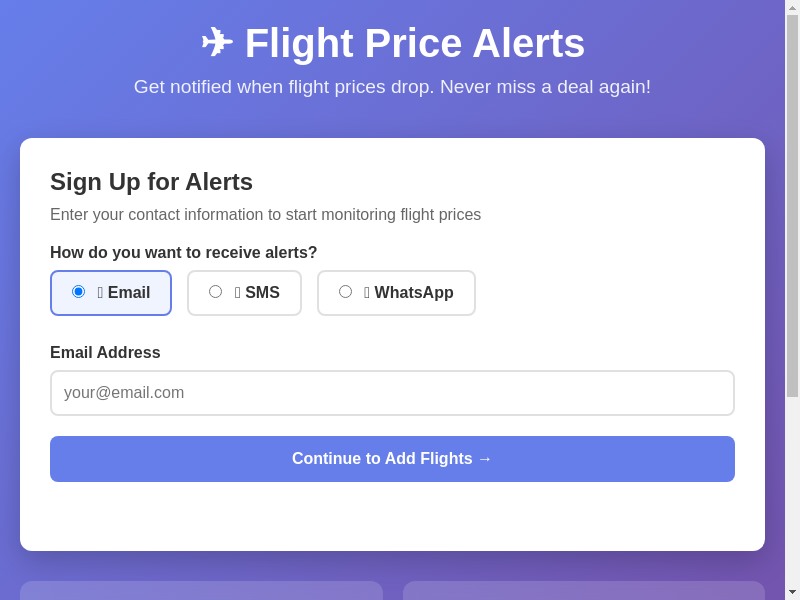
Task: Click the icon glyph beside the SMS label
Action: tap(237, 293)
